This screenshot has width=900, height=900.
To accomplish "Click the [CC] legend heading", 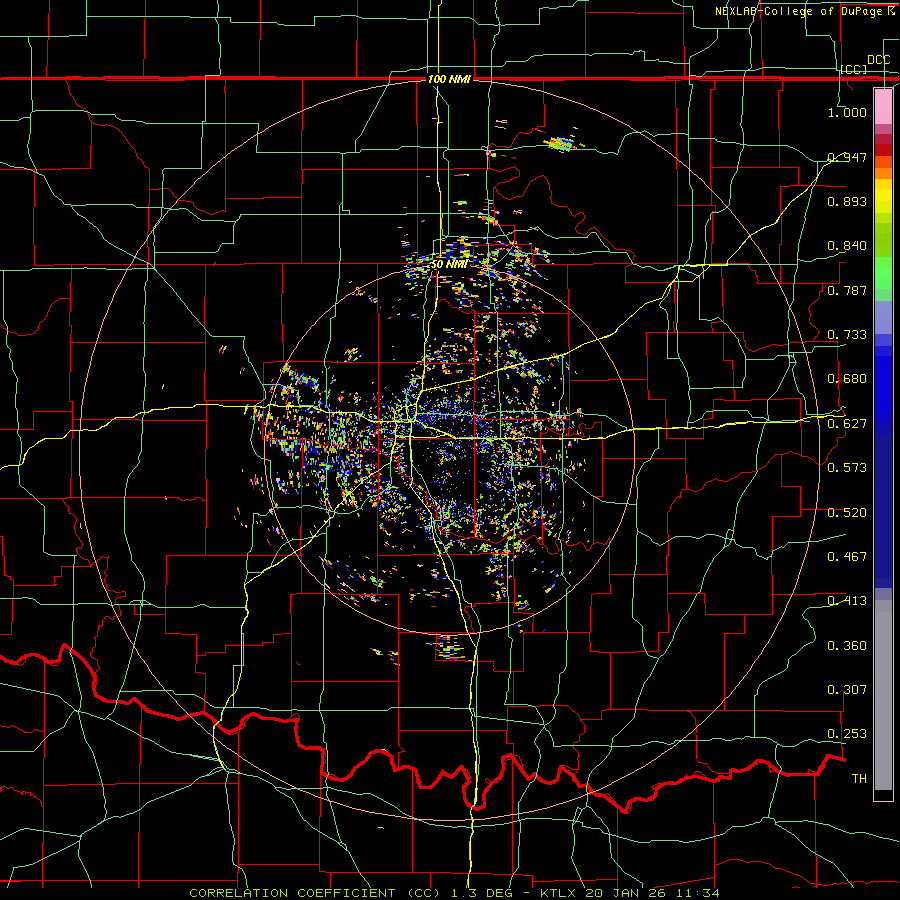I will coord(854,69).
